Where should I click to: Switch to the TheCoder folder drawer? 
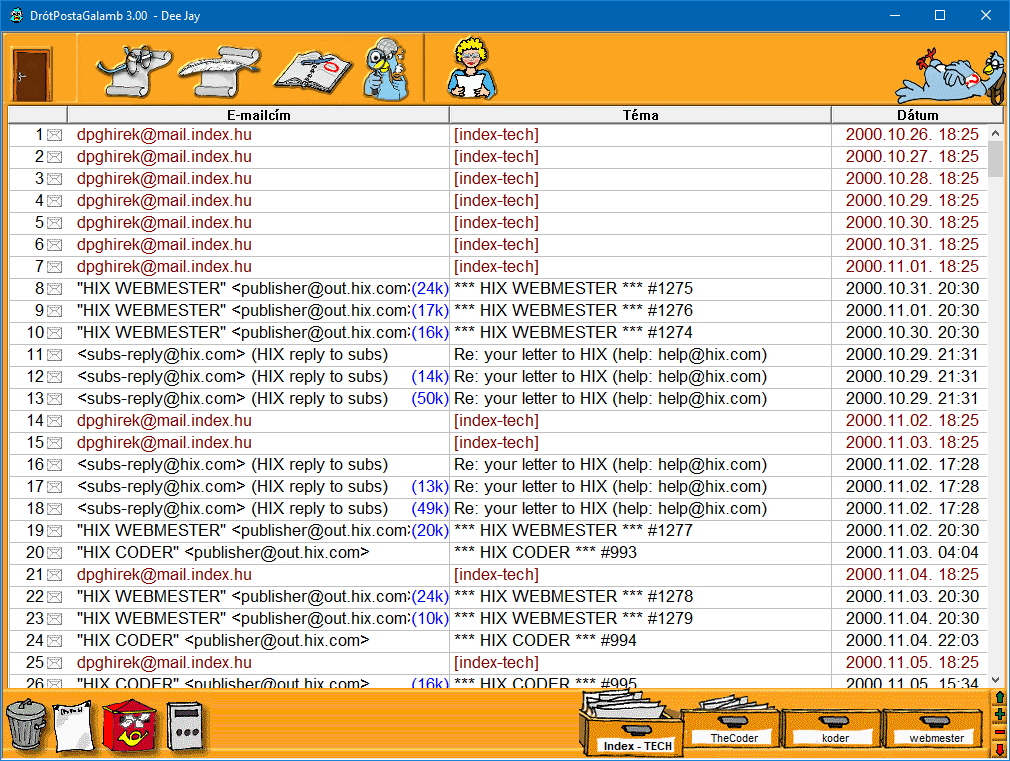[x=733, y=727]
